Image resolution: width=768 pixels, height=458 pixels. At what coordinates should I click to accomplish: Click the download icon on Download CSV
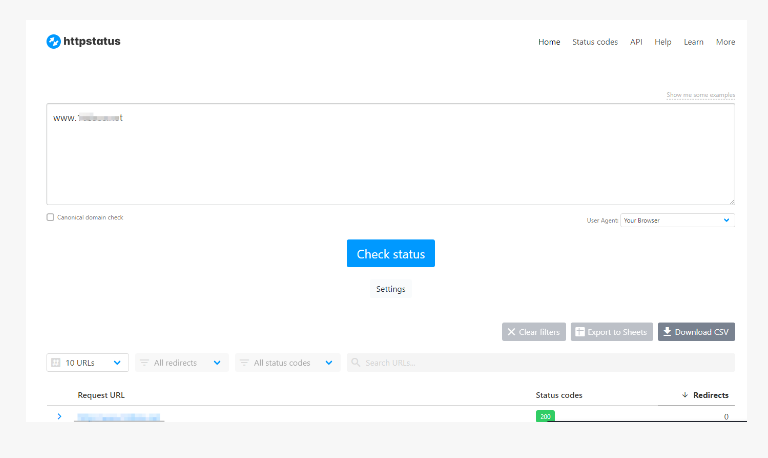pyautogui.click(x=667, y=332)
